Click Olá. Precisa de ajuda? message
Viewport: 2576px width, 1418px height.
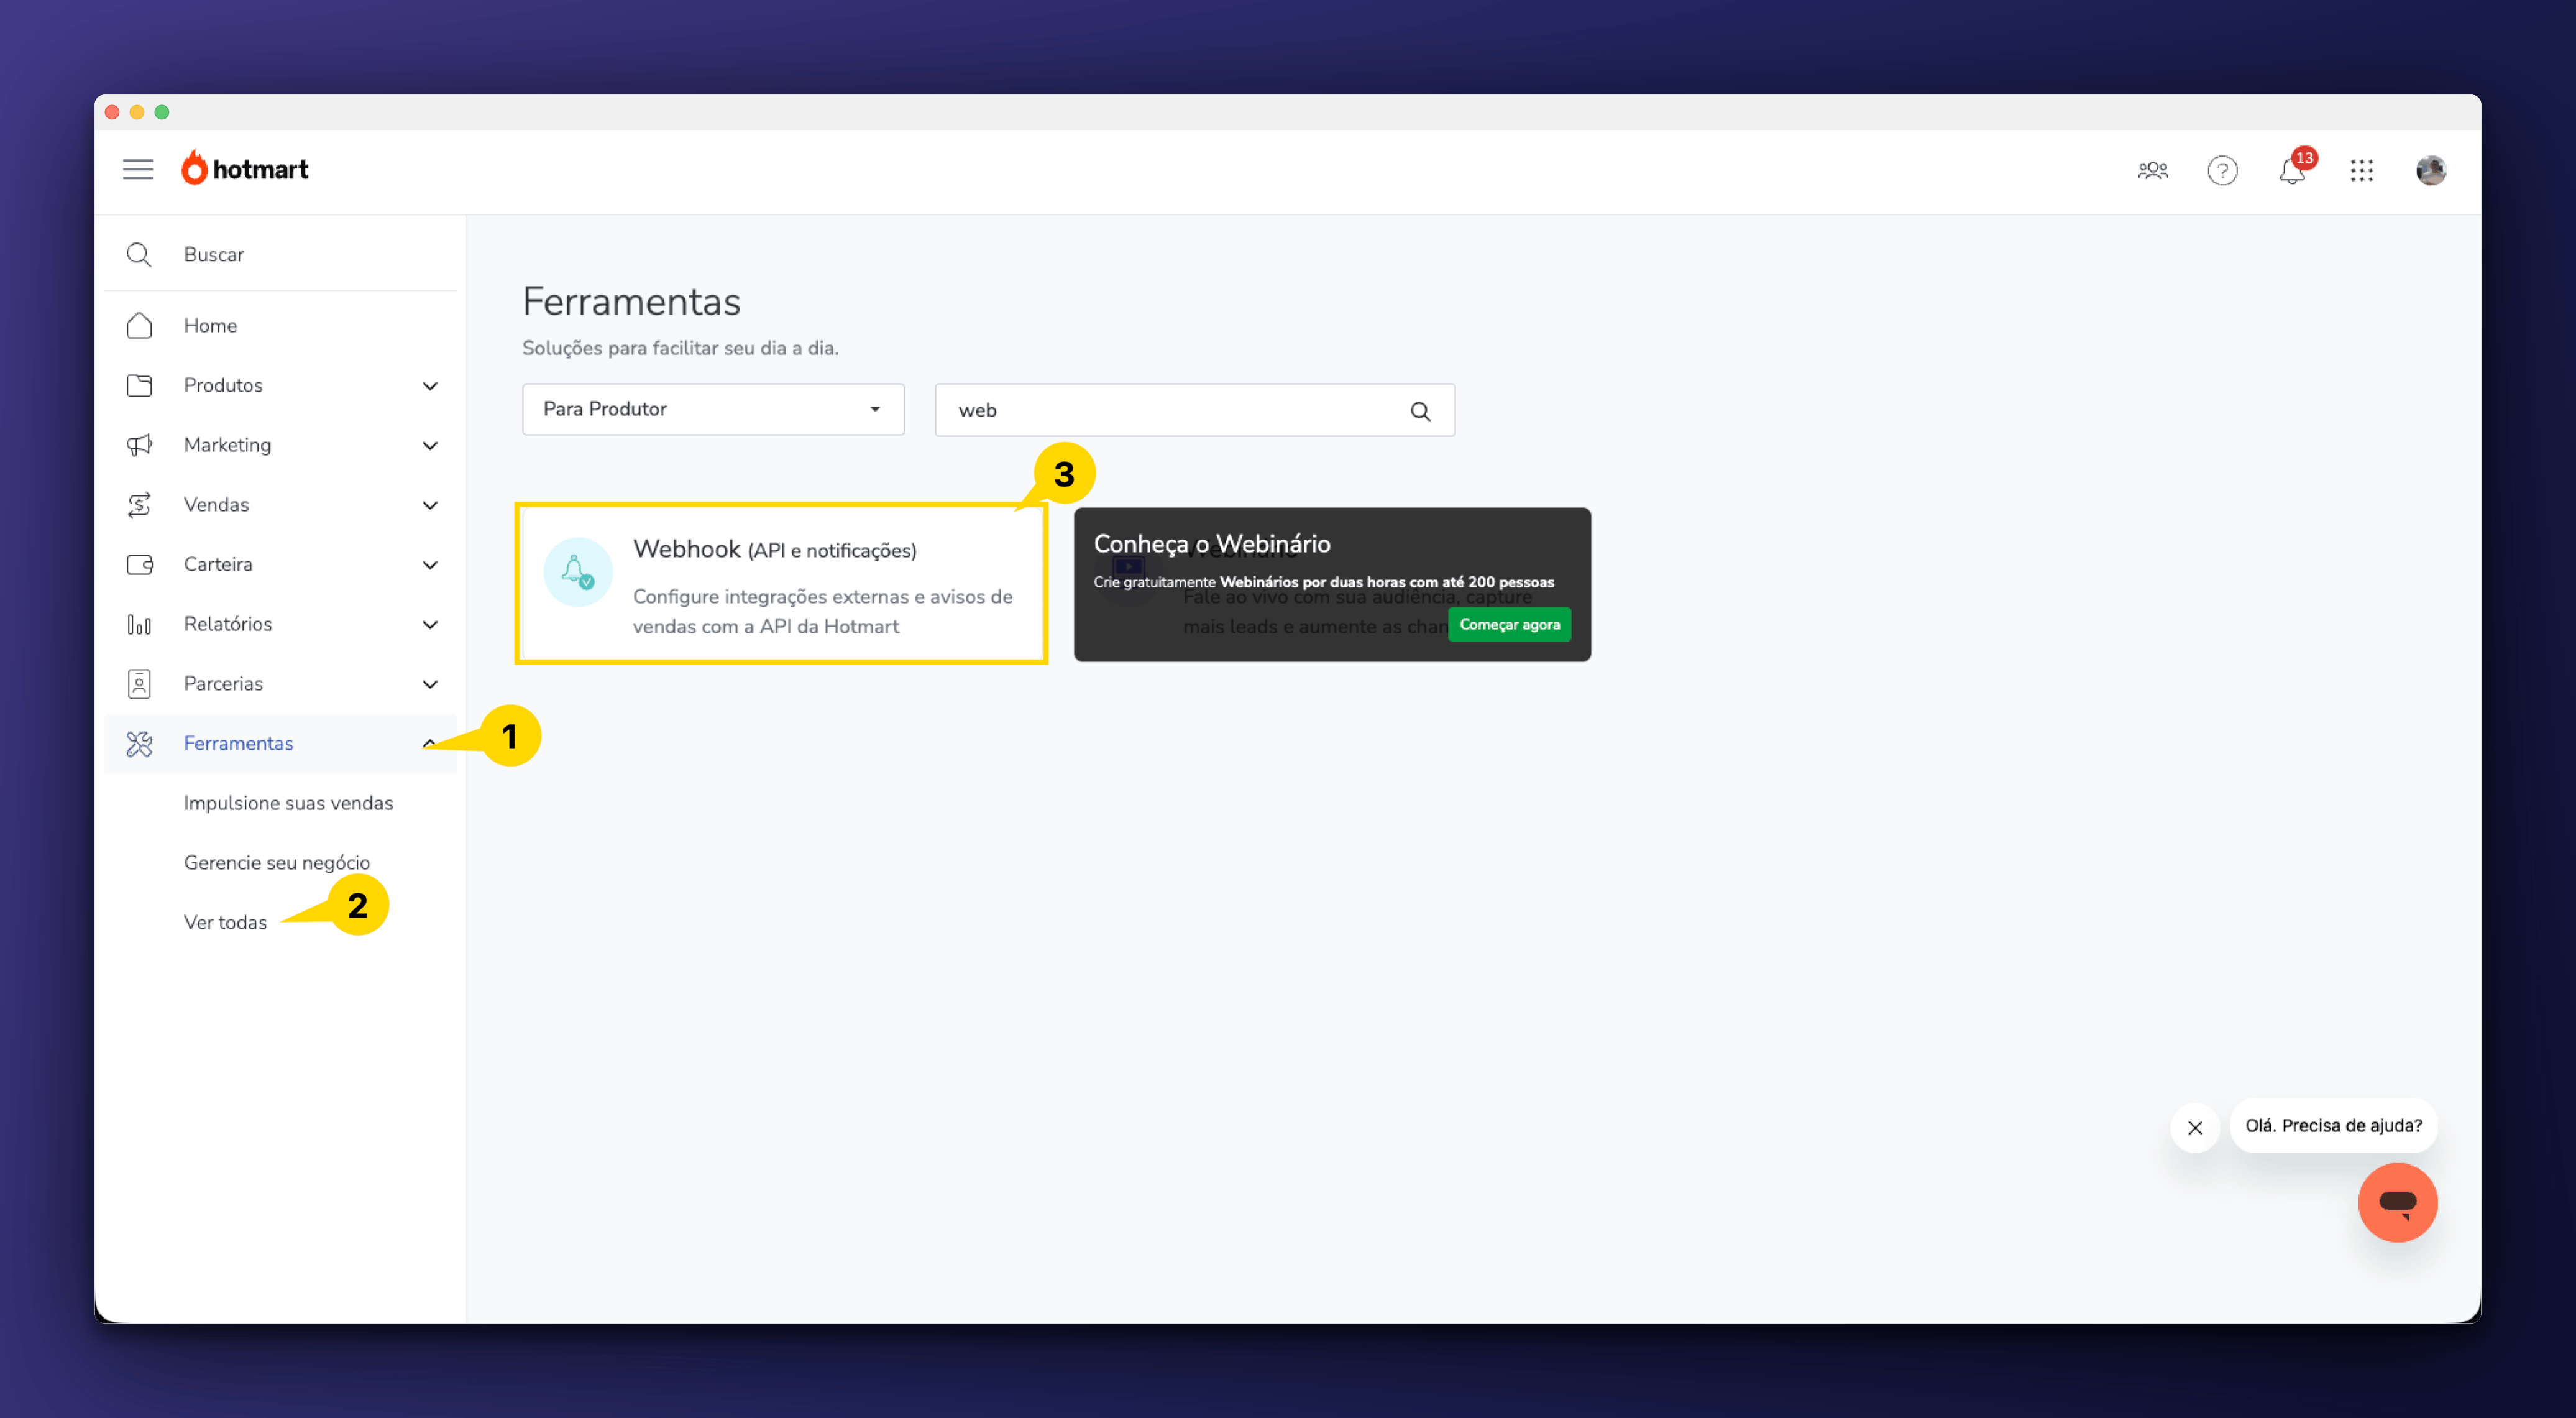(x=2333, y=1126)
